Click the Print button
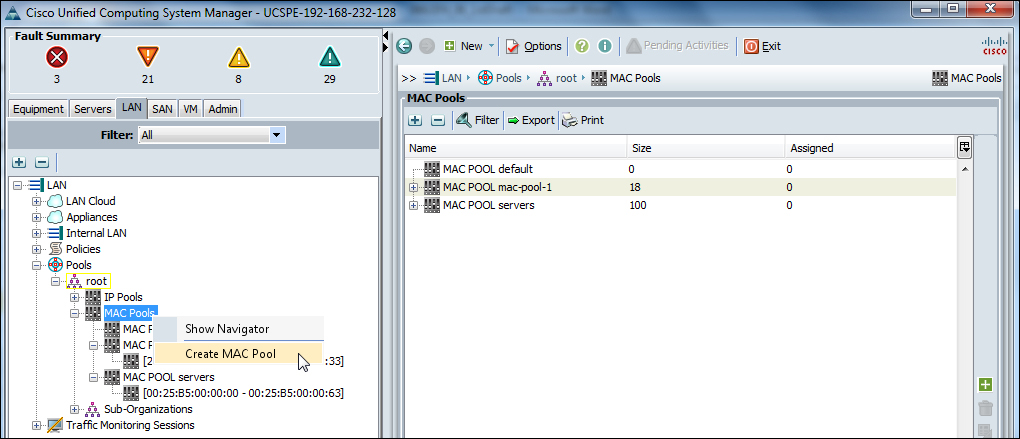This screenshot has height=439, width=1020. tap(584, 120)
